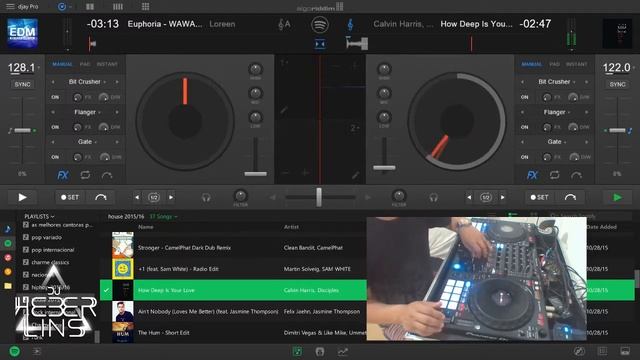Toggle SYNC on the right deck
The height and width of the screenshot is (360, 640).
pyautogui.click(x=617, y=84)
